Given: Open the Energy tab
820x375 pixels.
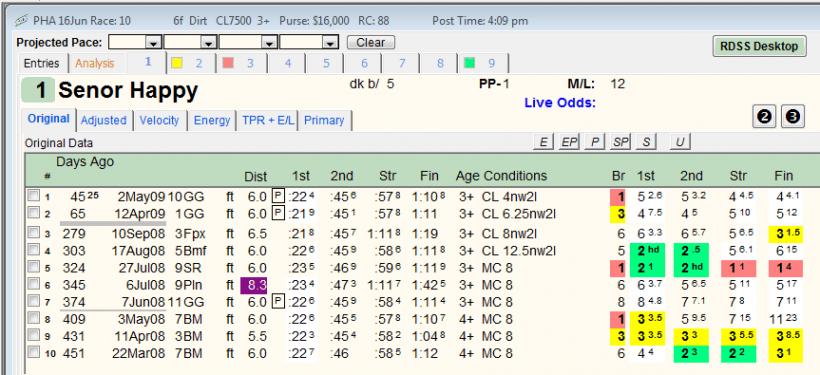Looking at the screenshot, I should click(x=212, y=120).
